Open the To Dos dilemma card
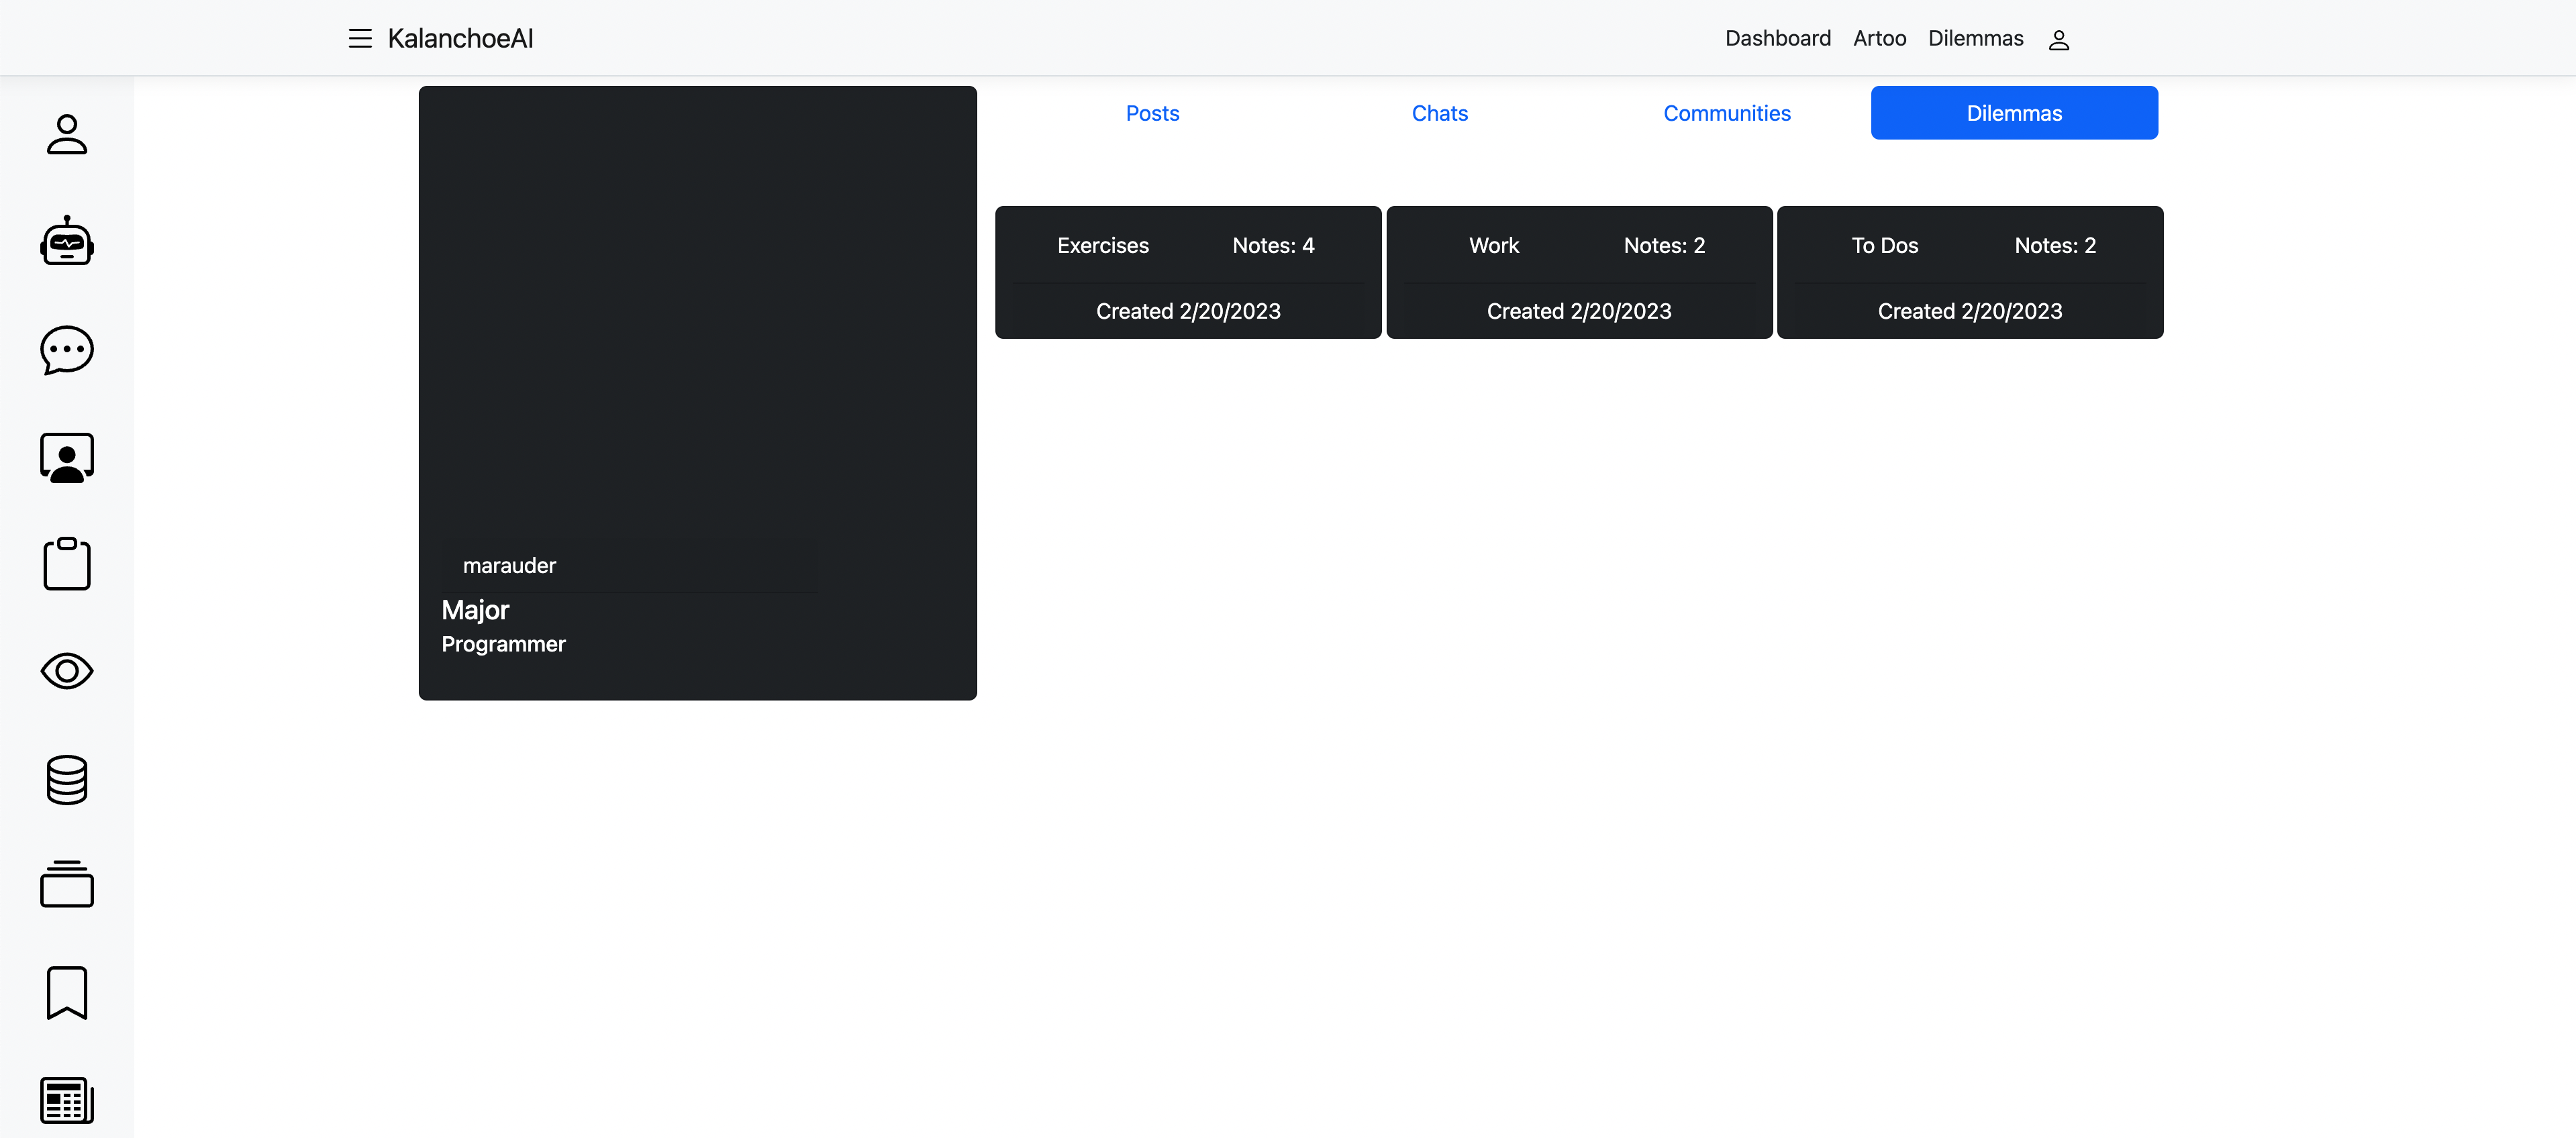This screenshot has width=2576, height=1138. pos(1969,272)
